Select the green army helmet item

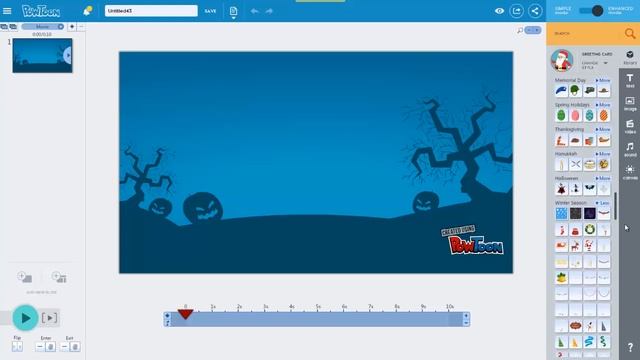tap(575, 91)
